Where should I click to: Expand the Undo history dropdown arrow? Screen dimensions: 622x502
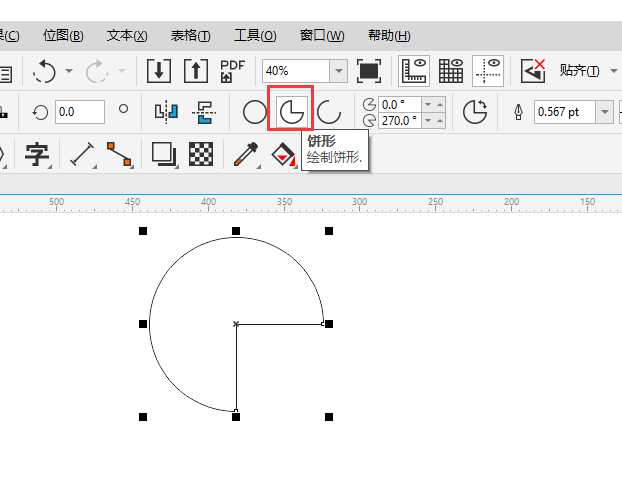point(69,71)
